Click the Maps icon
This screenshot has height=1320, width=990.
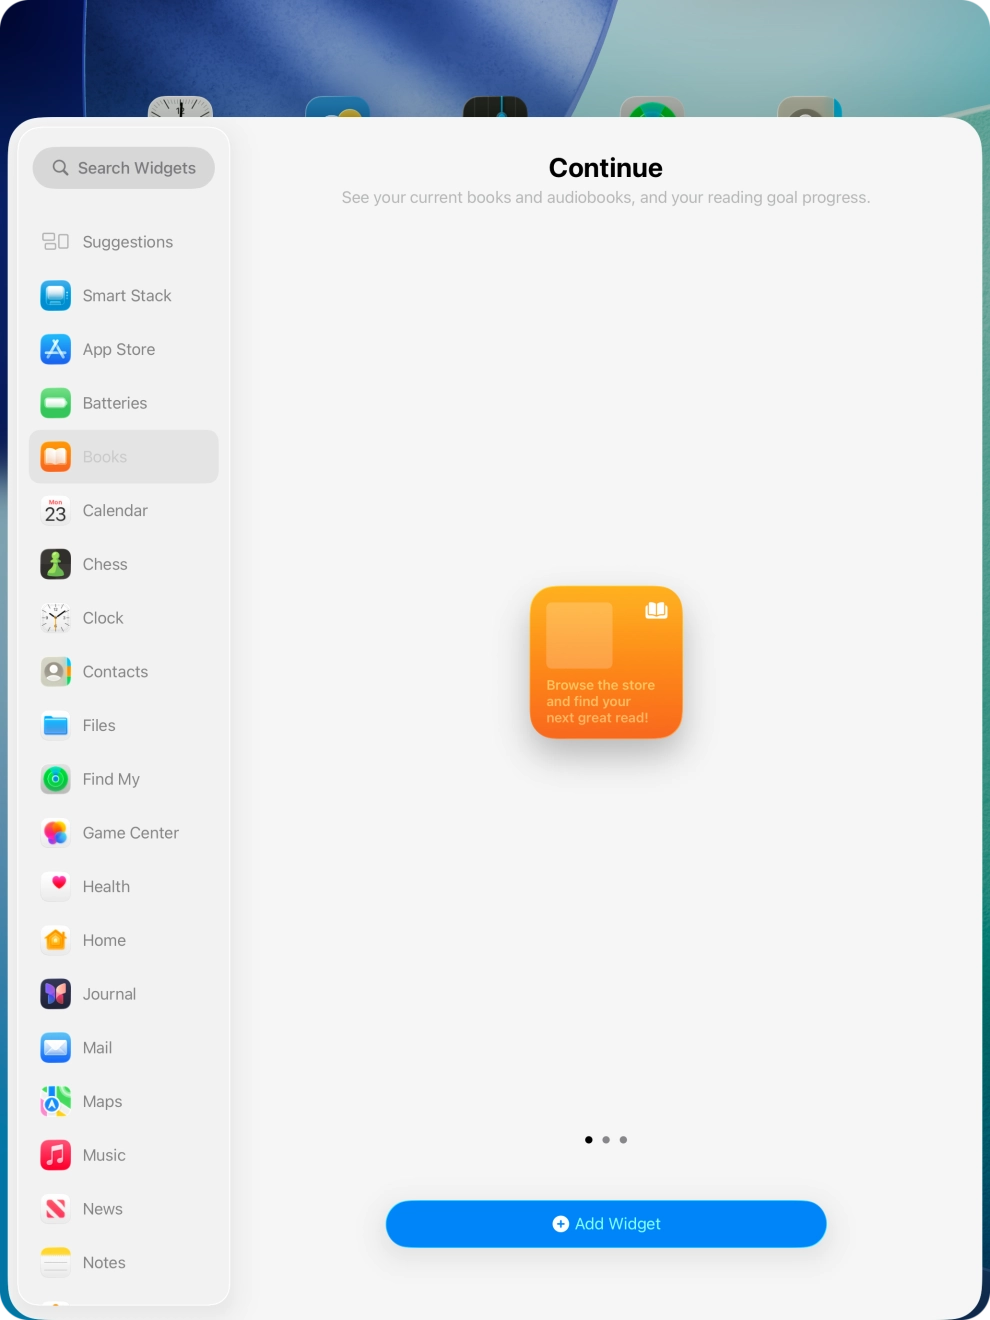coord(56,1102)
